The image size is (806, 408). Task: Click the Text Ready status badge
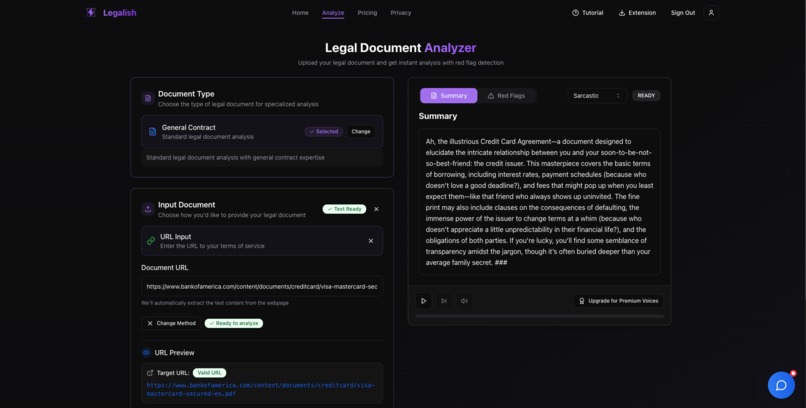point(344,209)
